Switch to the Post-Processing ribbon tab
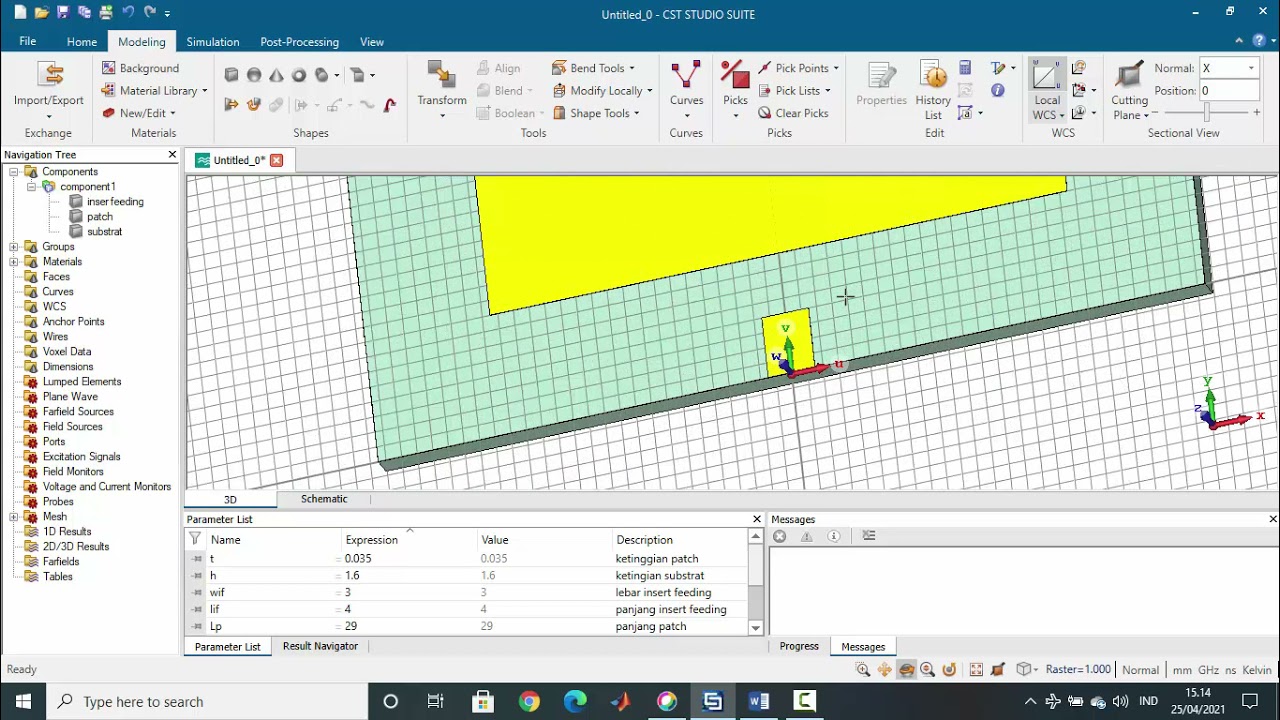The width and height of the screenshot is (1280, 720). pyautogui.click(x=299, y=42)
